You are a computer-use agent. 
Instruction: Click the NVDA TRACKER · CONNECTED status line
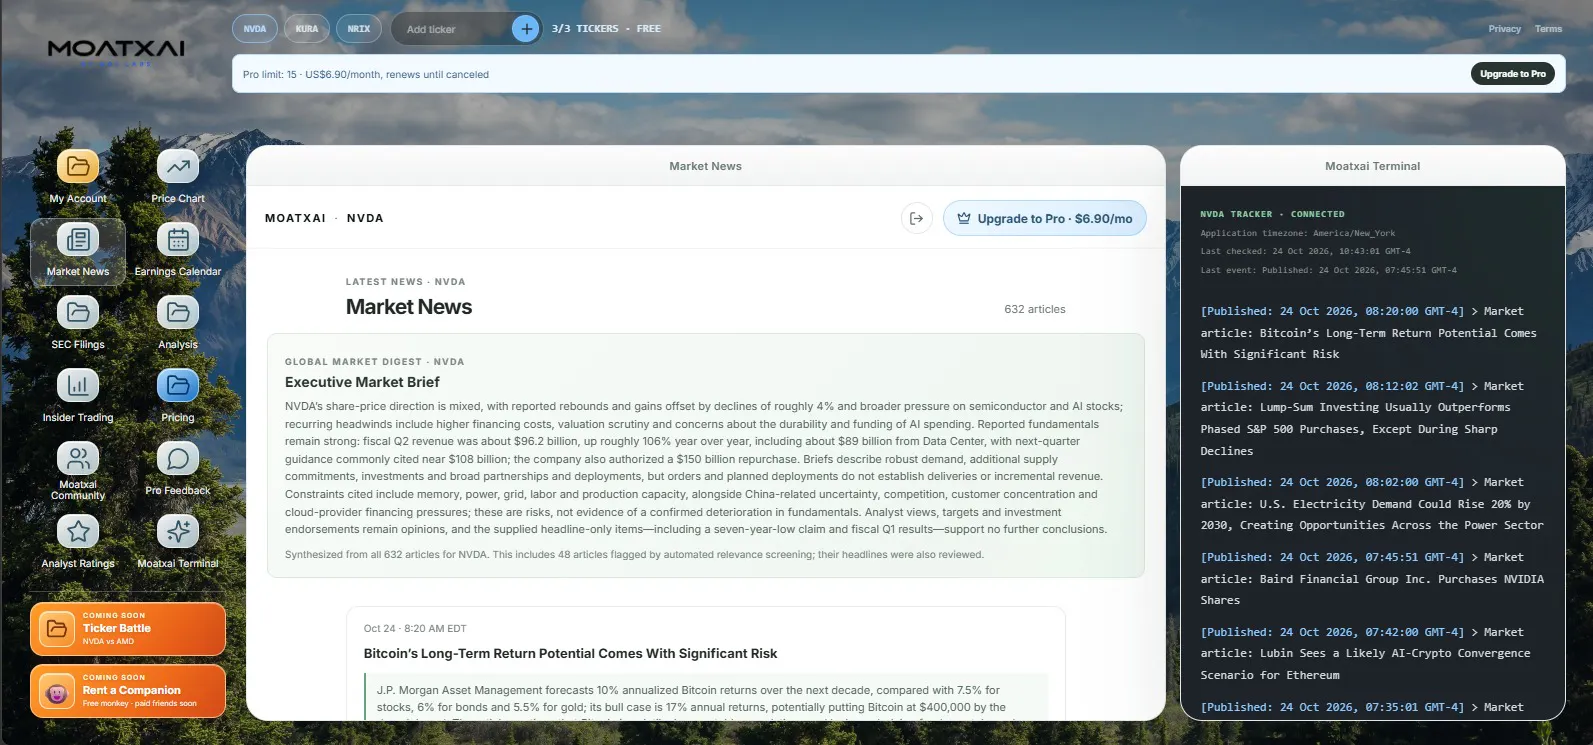point(1272,214)
